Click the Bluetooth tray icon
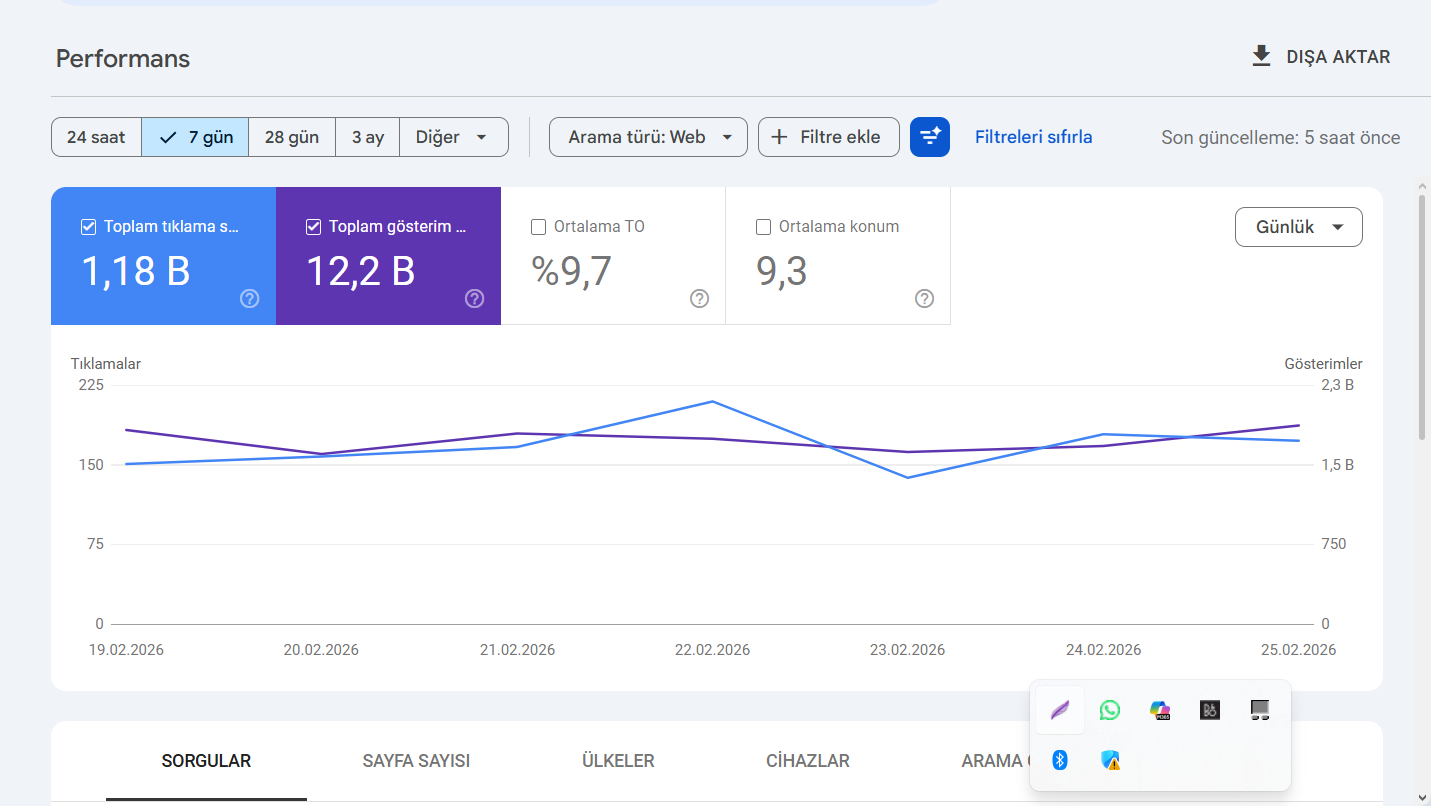Viewport: 1431px width, 806px height. pos(1060,760)
